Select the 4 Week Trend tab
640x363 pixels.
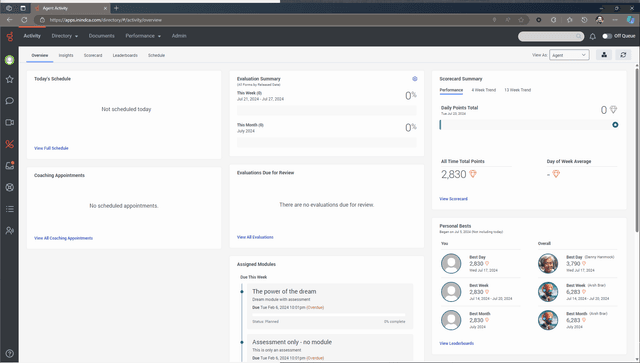[x=484, y=90]
